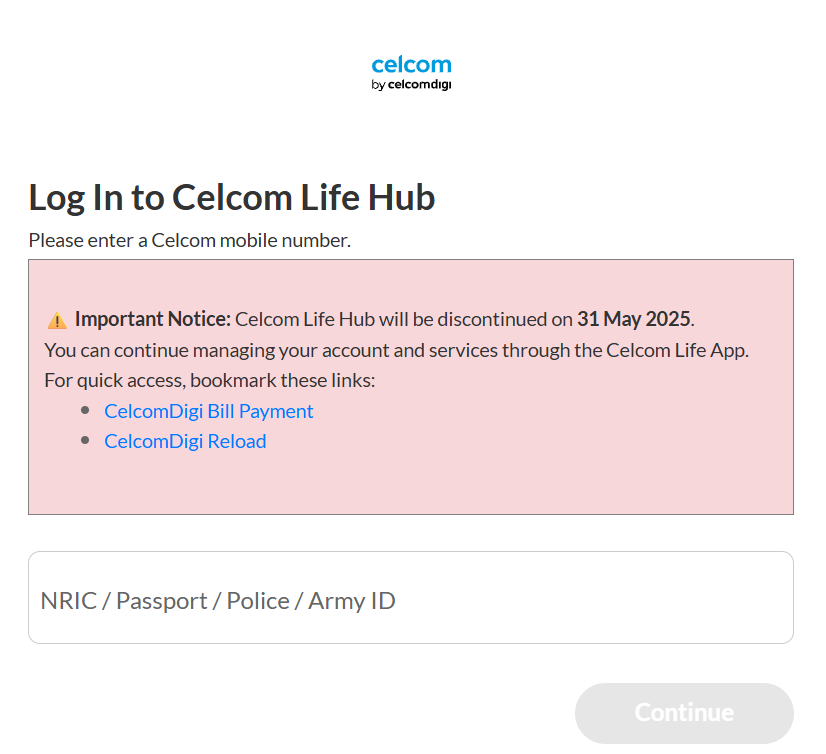826x754 pixels.
Task: Click inside the NRIC ID input field
Action: click(x=410, y=597)
